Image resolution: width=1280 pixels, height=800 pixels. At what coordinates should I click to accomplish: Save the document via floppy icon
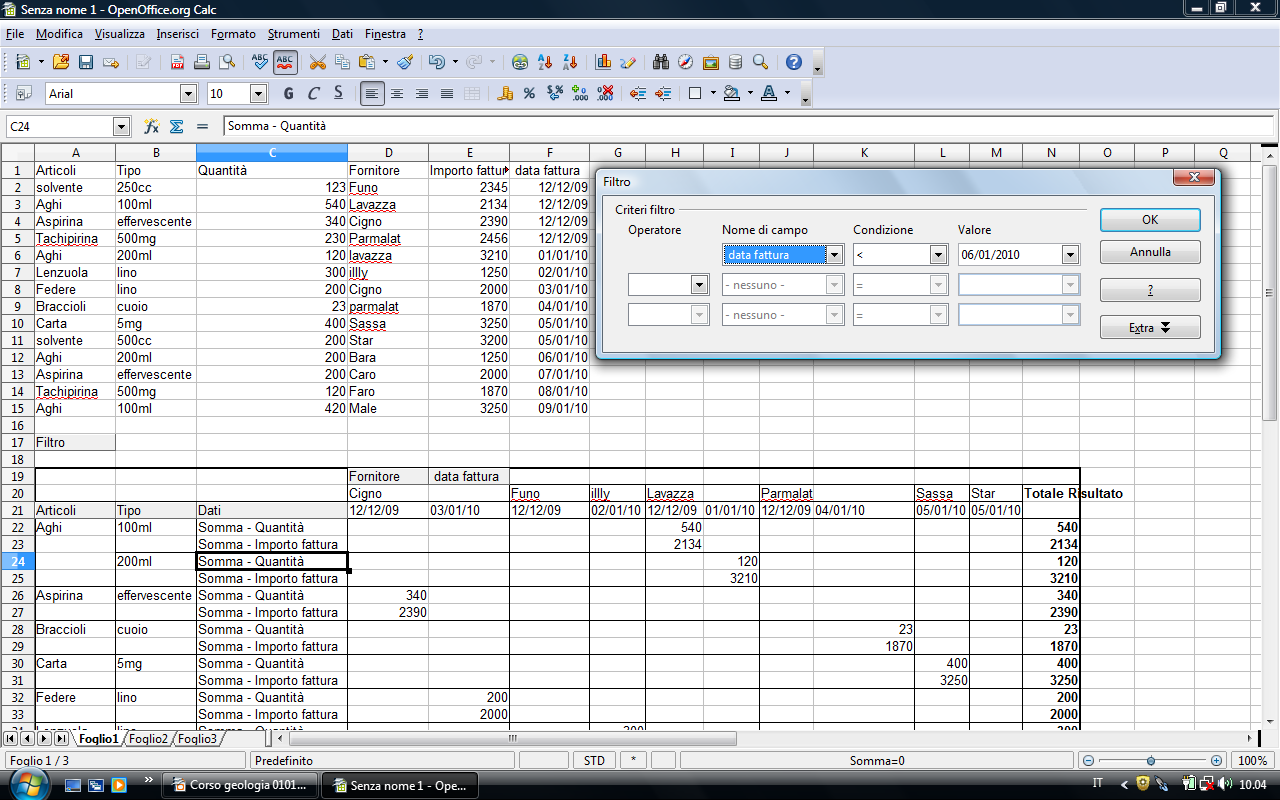pyautogui.click(x=86, y=62)
